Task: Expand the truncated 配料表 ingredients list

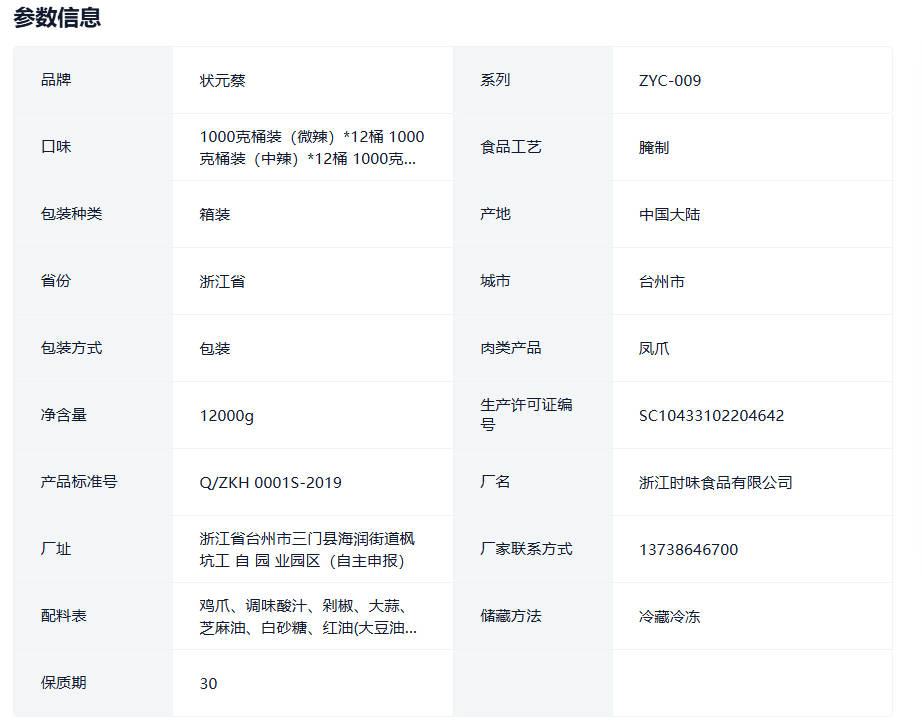Action: point(308,616)
